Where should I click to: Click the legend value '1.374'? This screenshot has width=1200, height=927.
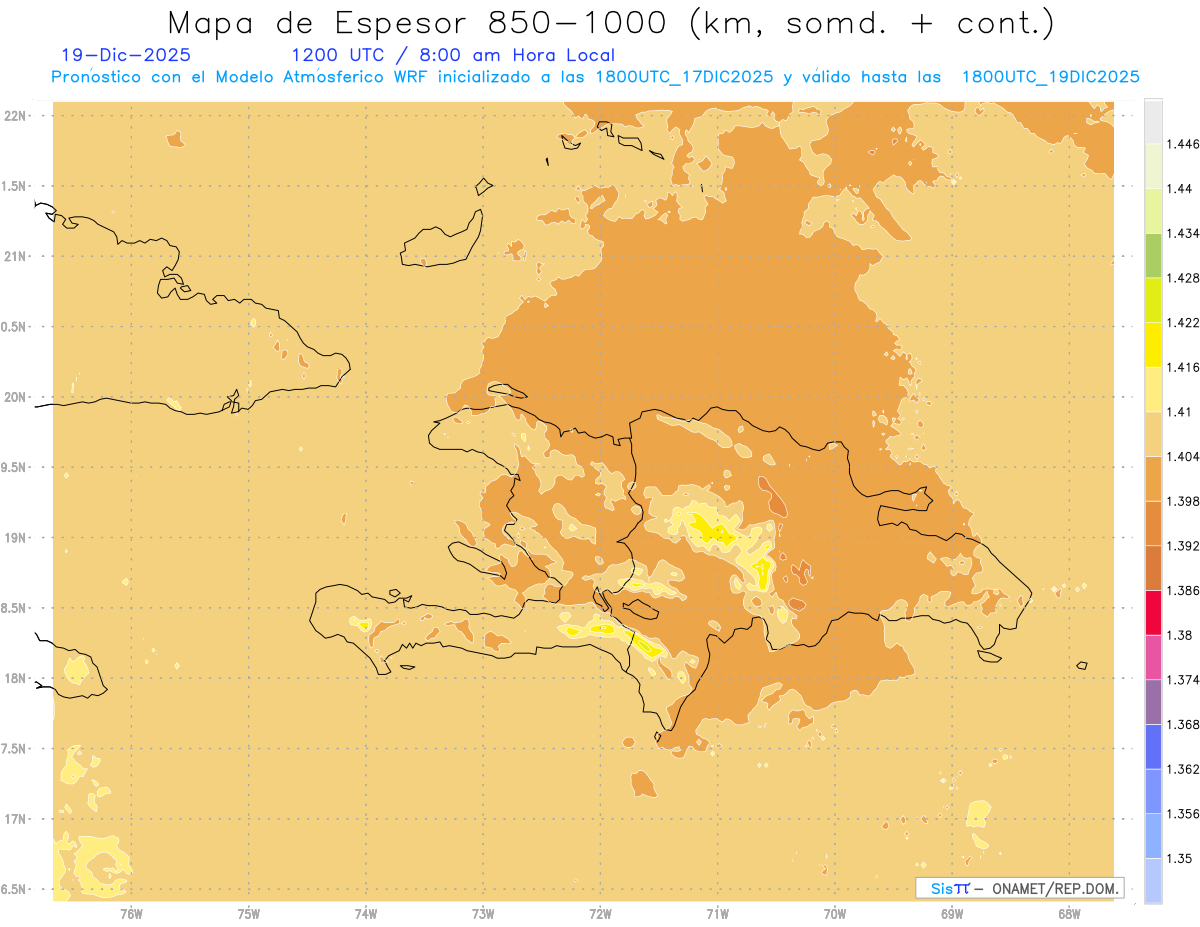click(x=1183, y=680)
